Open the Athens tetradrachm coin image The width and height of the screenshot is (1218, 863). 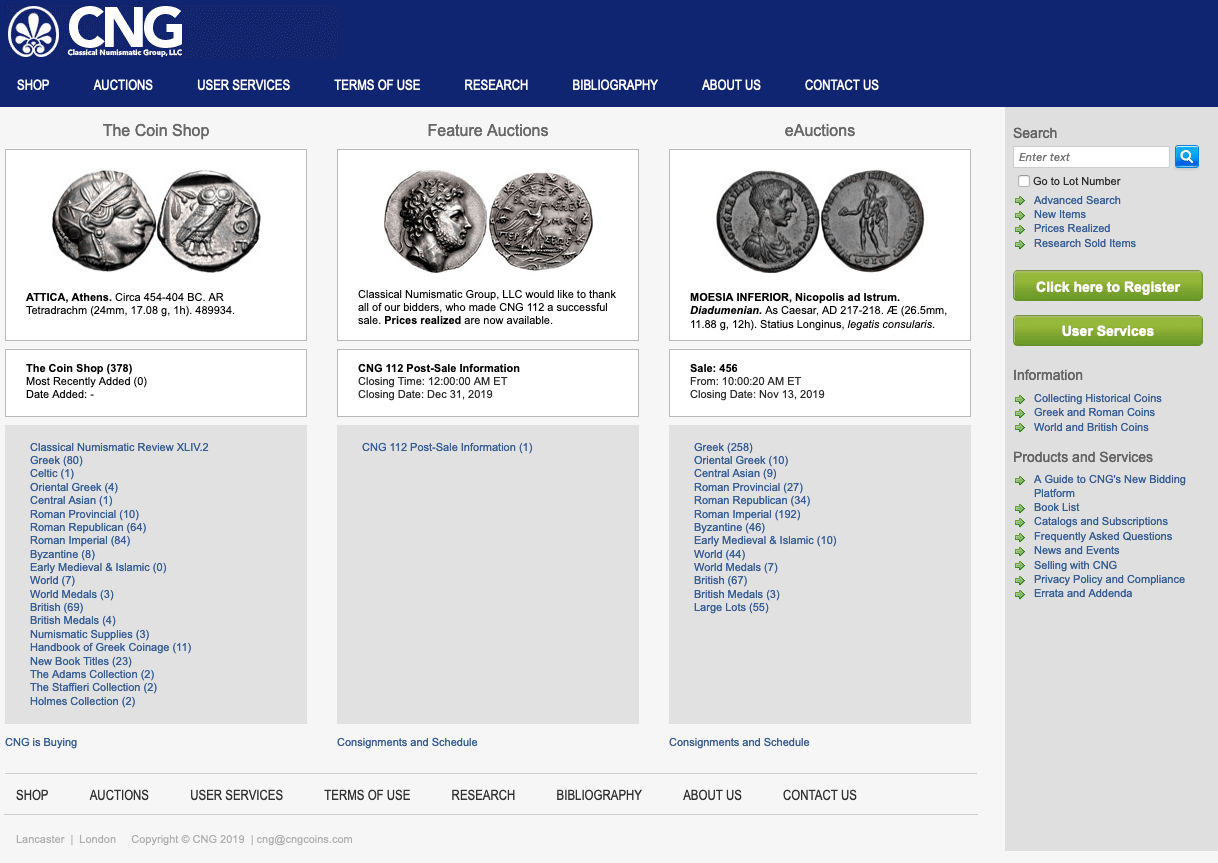156,220
